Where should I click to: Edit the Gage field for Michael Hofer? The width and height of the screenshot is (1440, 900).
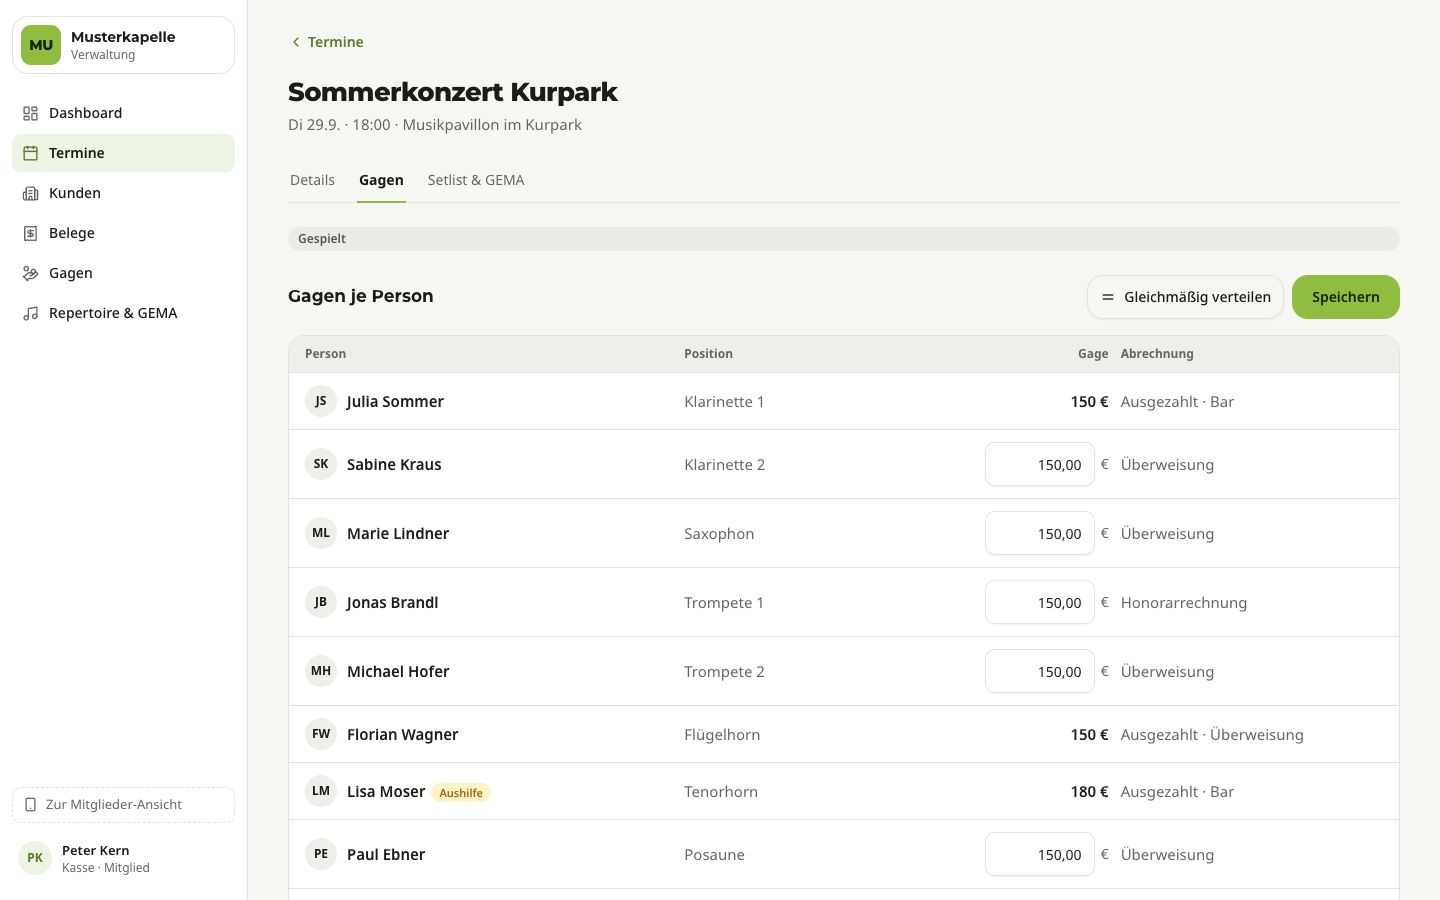[x=1040, y=671]
